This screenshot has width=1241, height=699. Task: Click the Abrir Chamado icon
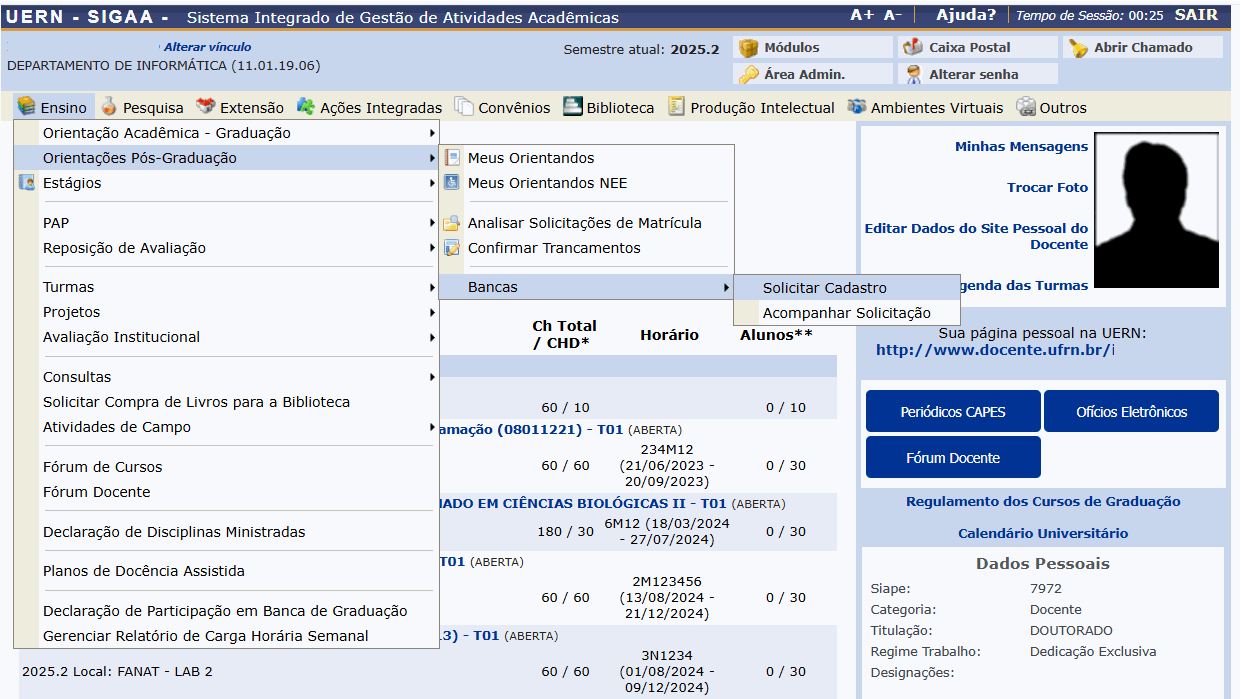coord(1077,48)
